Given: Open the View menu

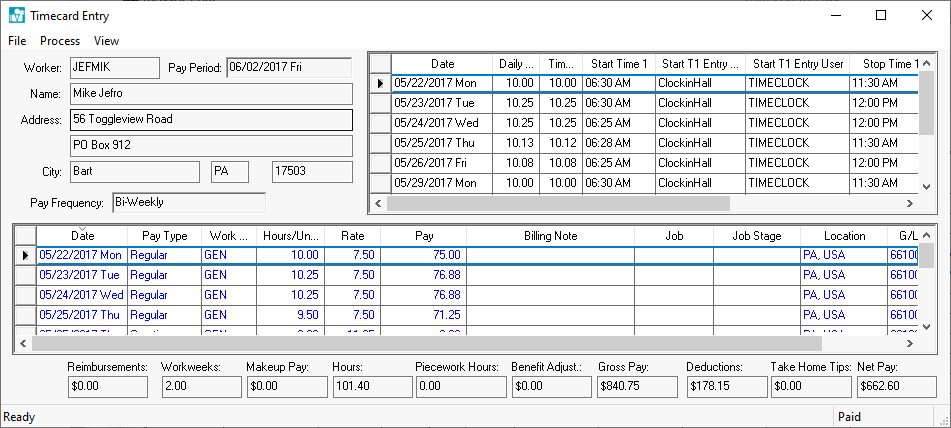Looking at the screenshot, I should pyautogui.click(x=106, y=41).
